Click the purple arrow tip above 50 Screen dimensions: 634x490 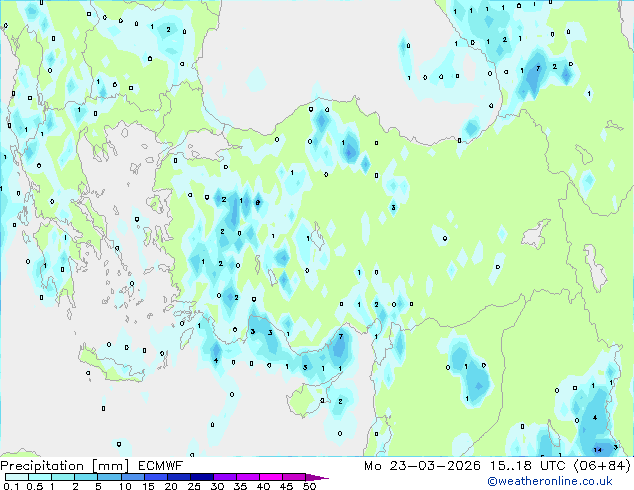click(317, 477)
